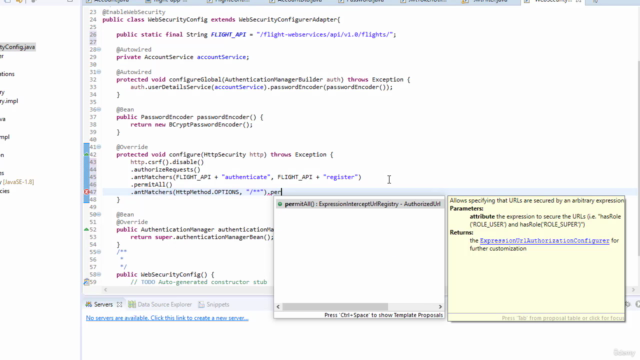Click the 'ations' entry in the explorer
The height and width of the screenshot is (360, 640).
click(7, 74)
